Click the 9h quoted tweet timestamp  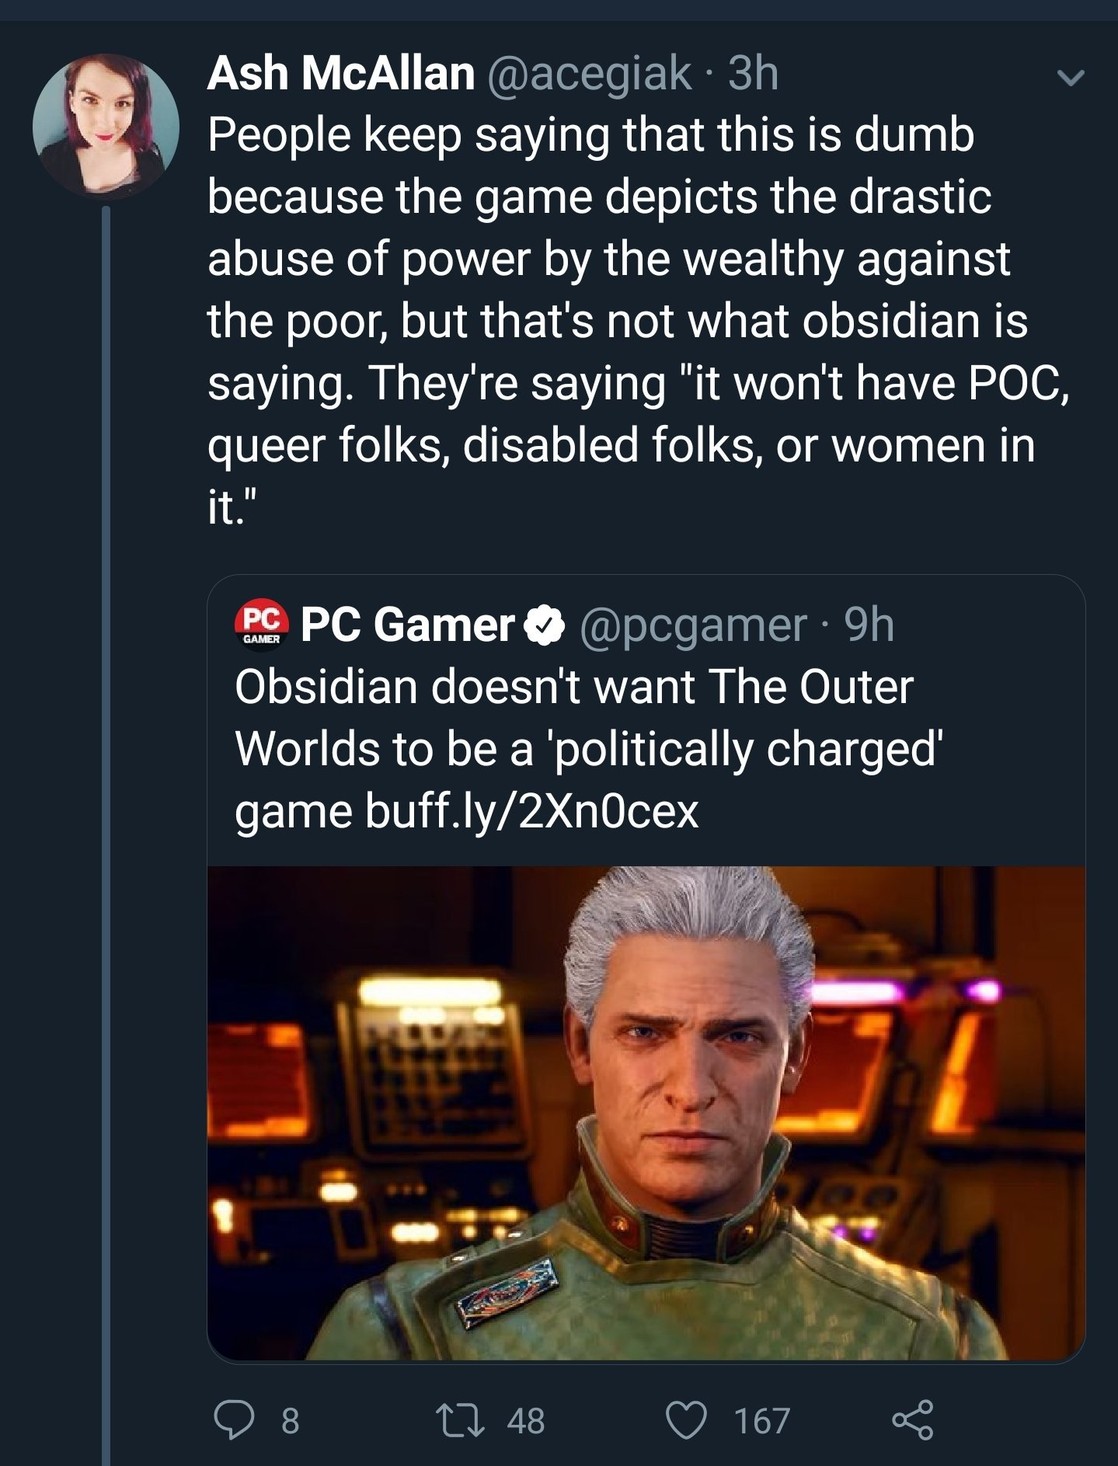tap(869, 625)
